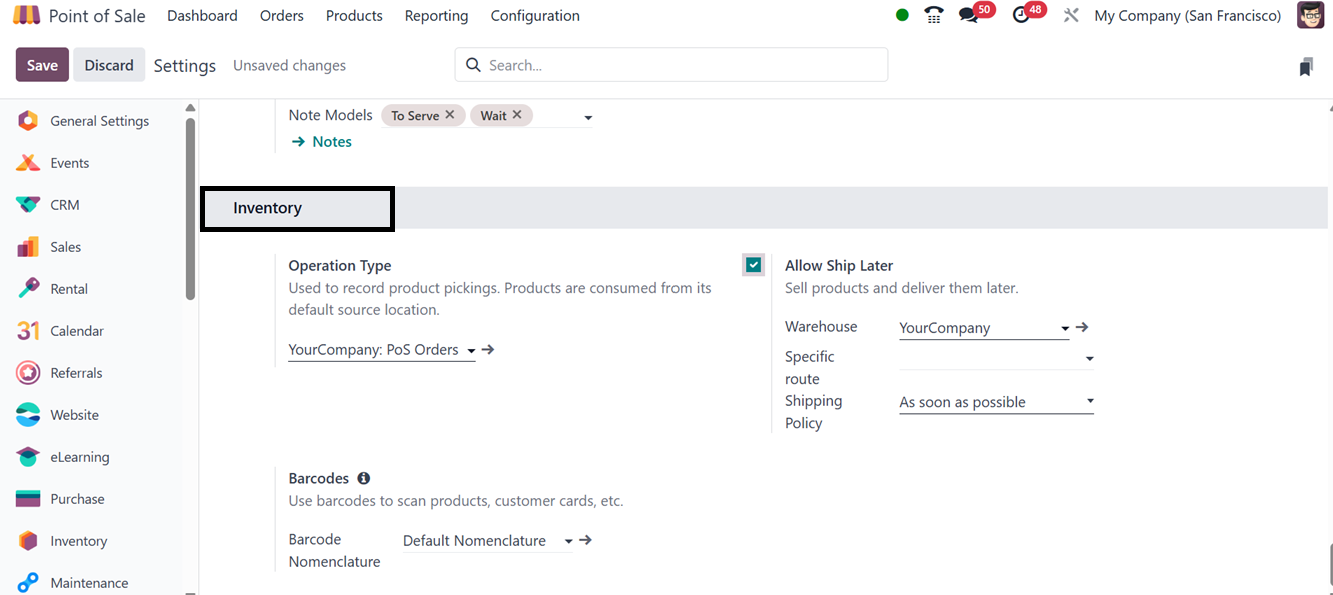Open CRM settings in sidebar

[64, 205]
